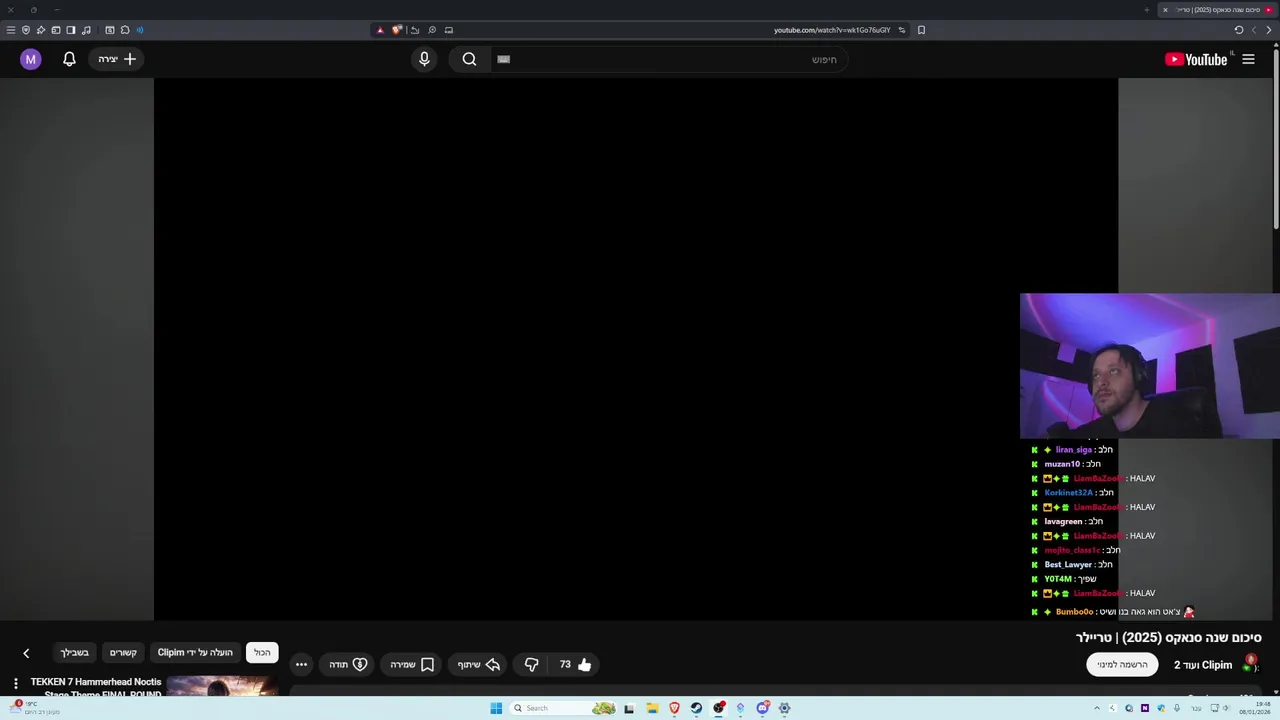The image size is (1280, 720).
Task: Click the webcam overlay of streamer
Action: point(1150,366)
